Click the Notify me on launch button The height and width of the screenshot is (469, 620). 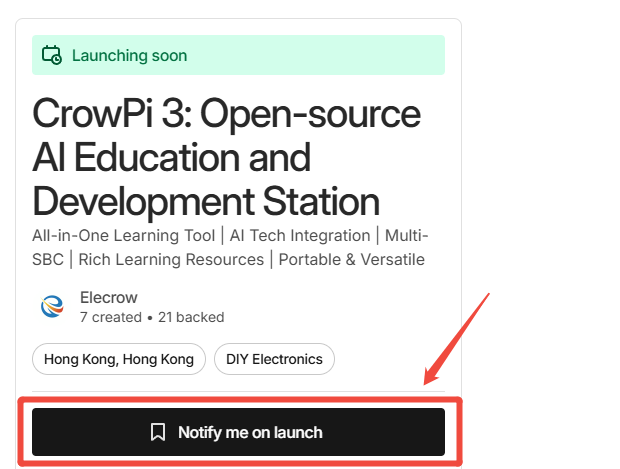pyautogui.click(x=238, y=432)
